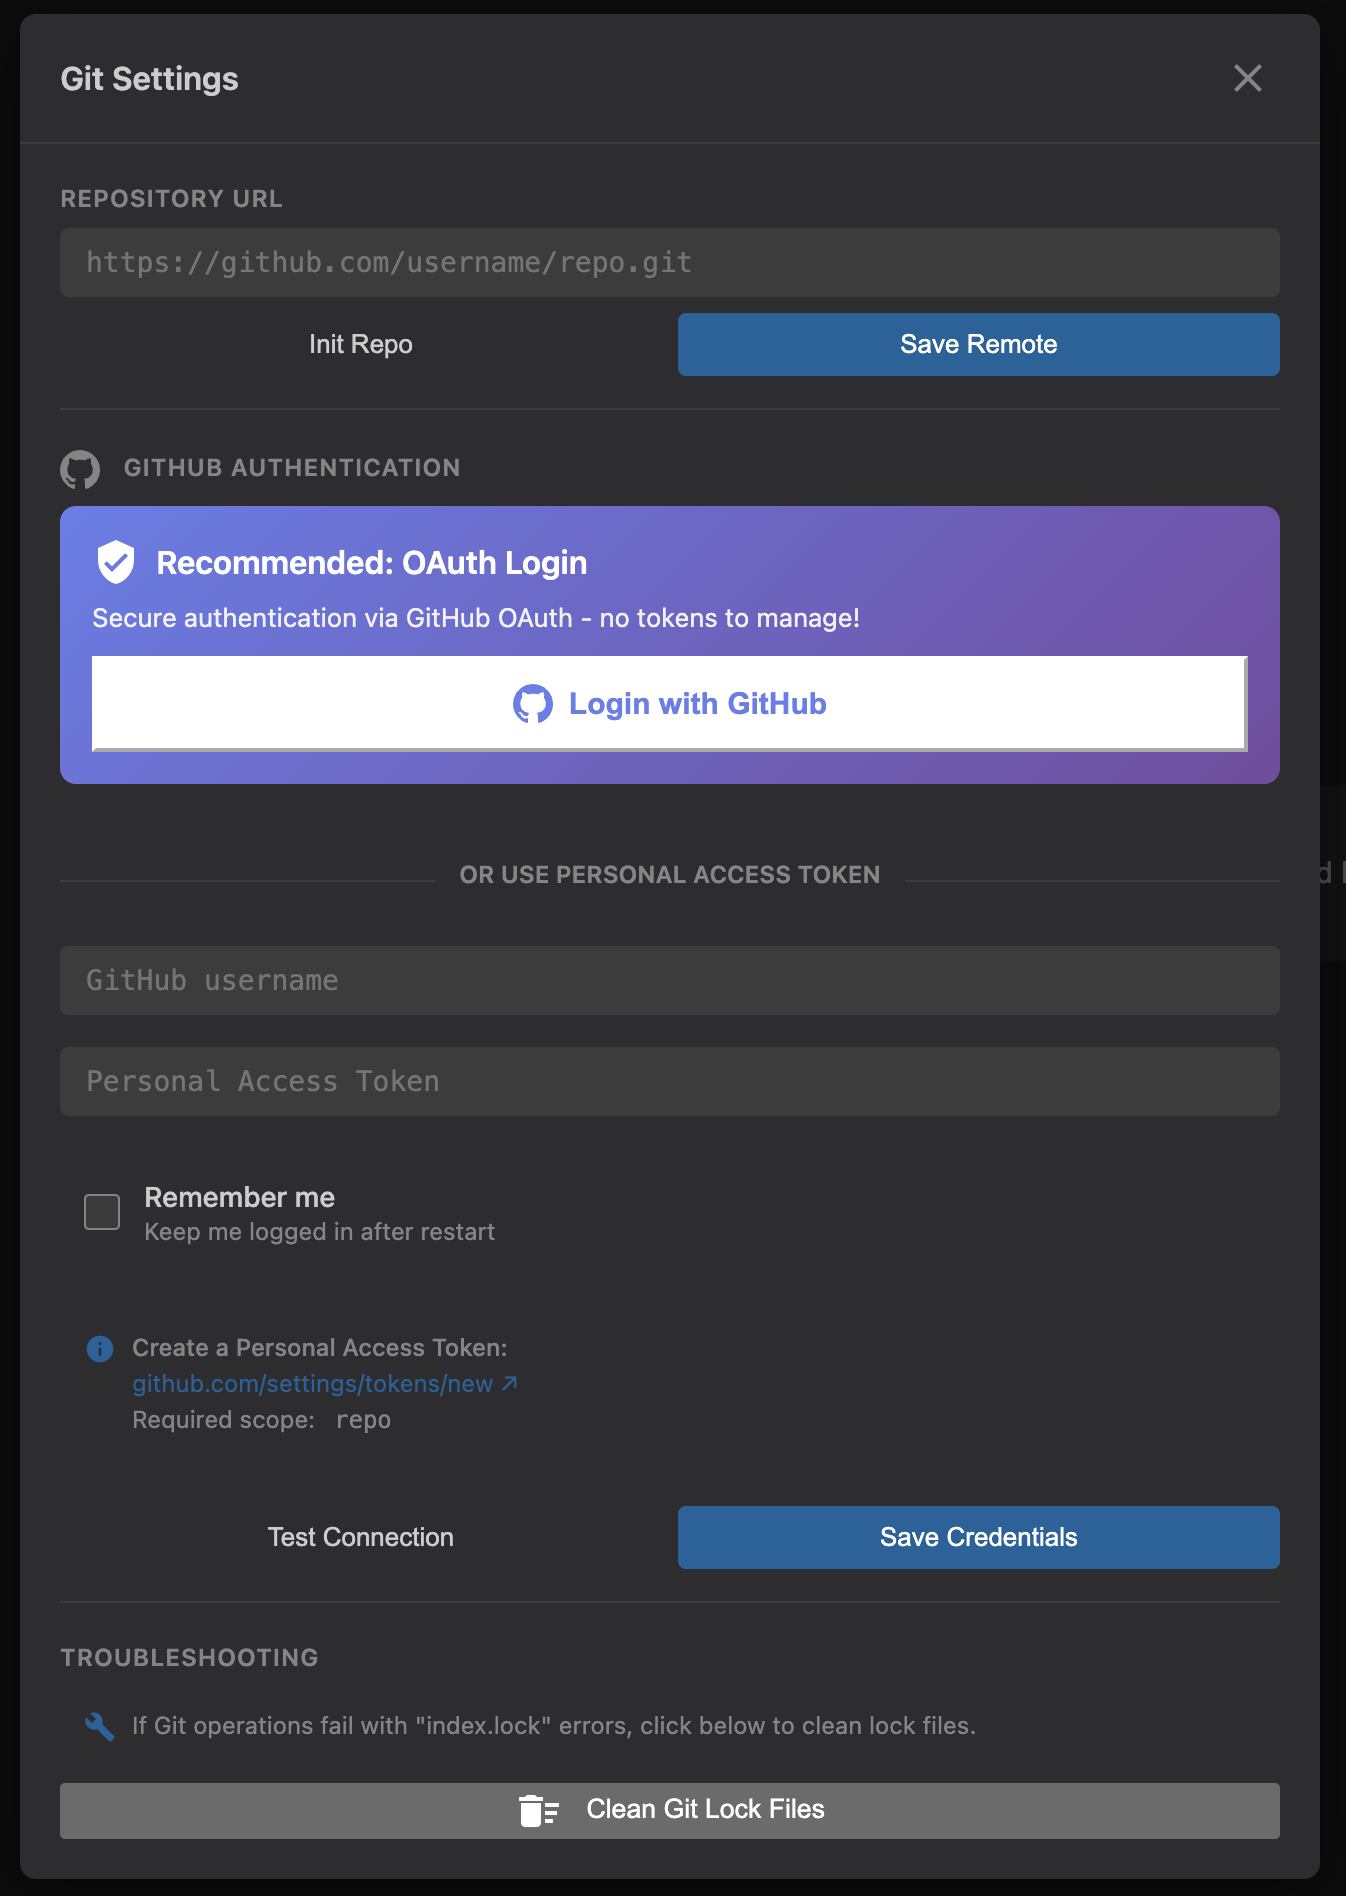Select the Personal Access Token field
The image size is (1346, 1896).
click(670, 1081)
